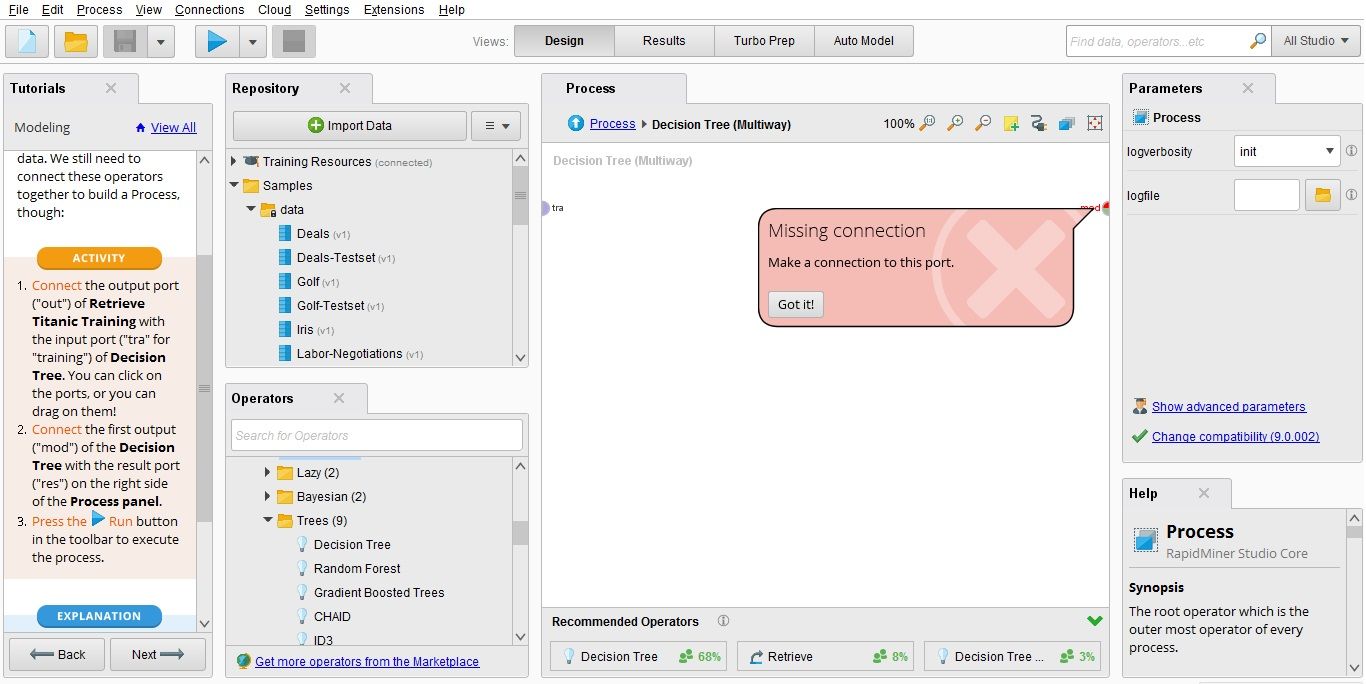Open a process via the folder toolbar icon
Viewport: 1366px width, 684px height.
click(76, 41)
